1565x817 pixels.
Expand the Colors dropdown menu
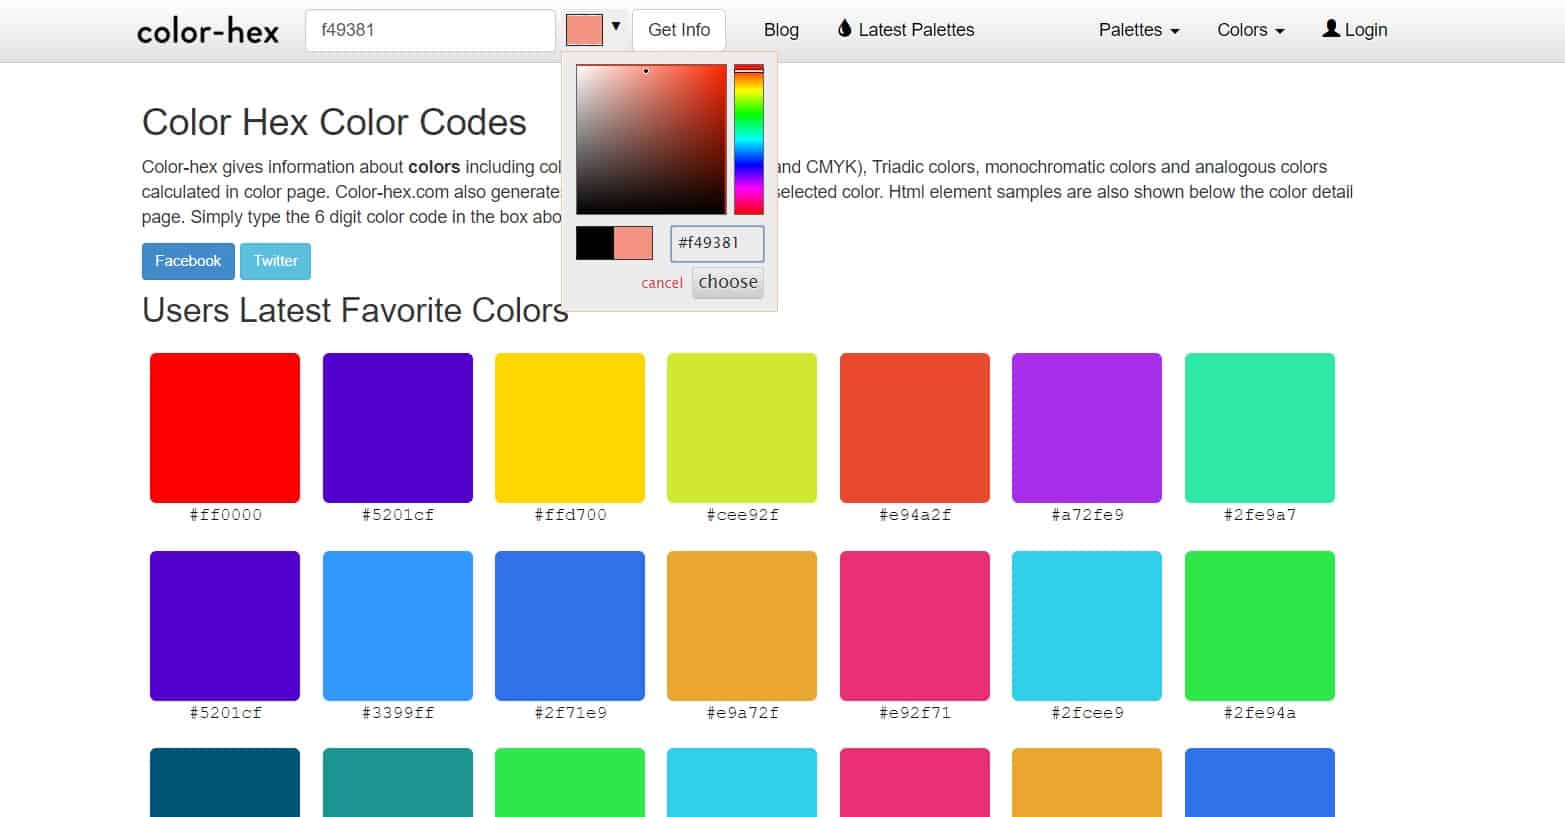coord(1251,30)
